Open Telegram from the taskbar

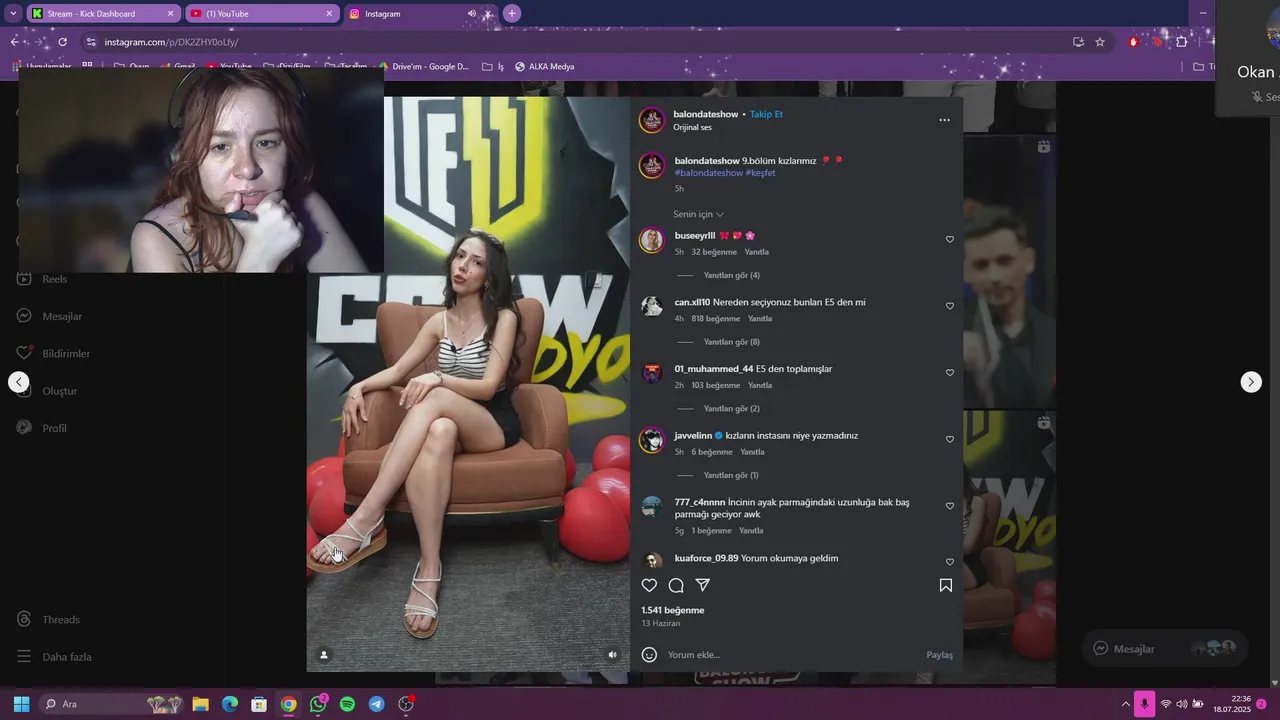click(x=376, y=704)
